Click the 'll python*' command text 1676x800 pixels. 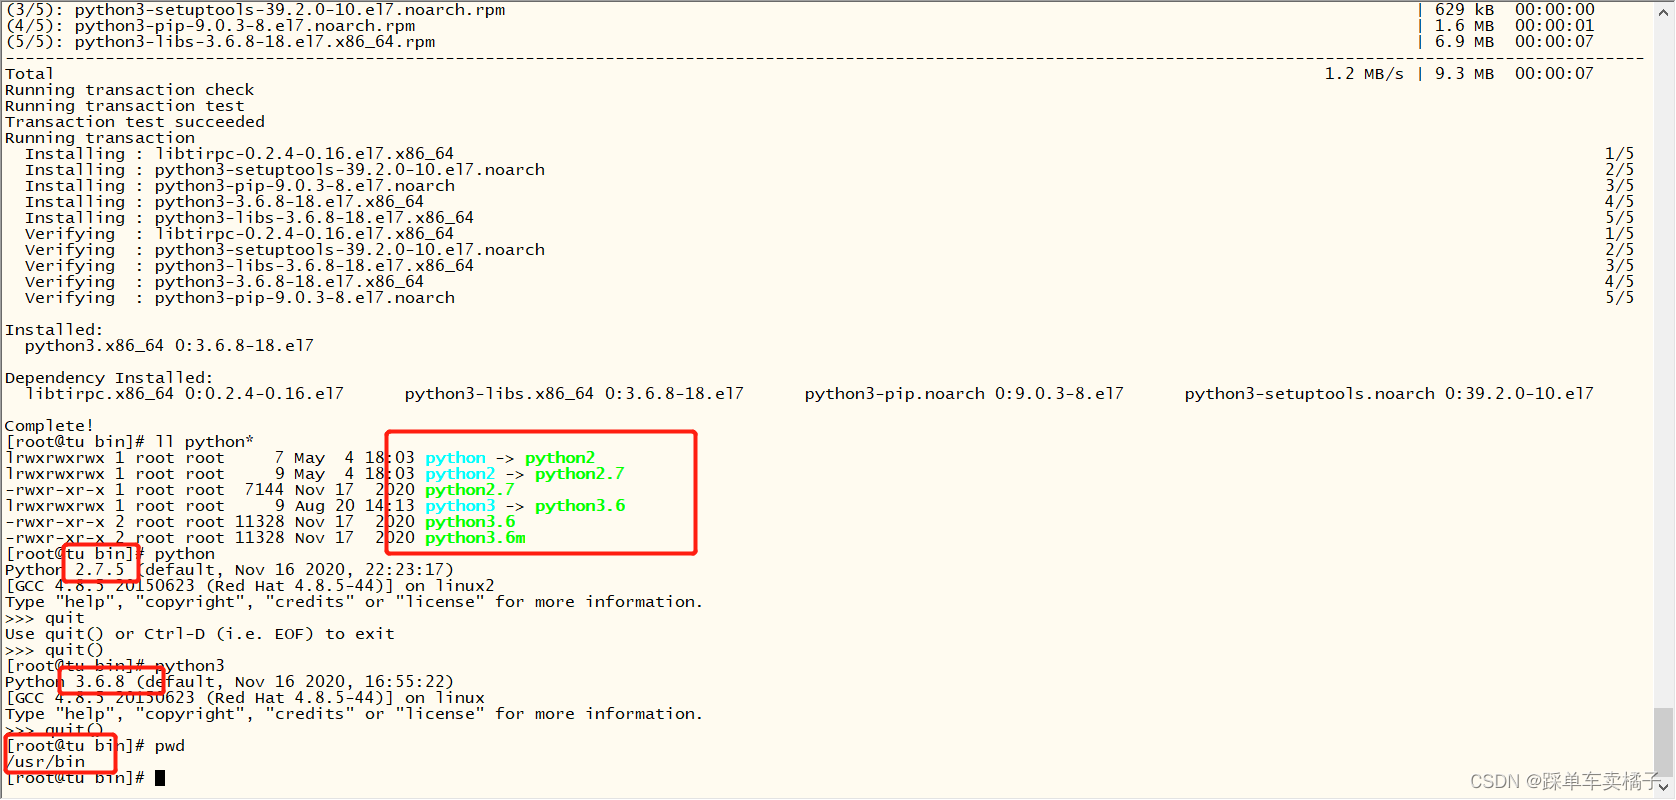[x=205, y=442]
